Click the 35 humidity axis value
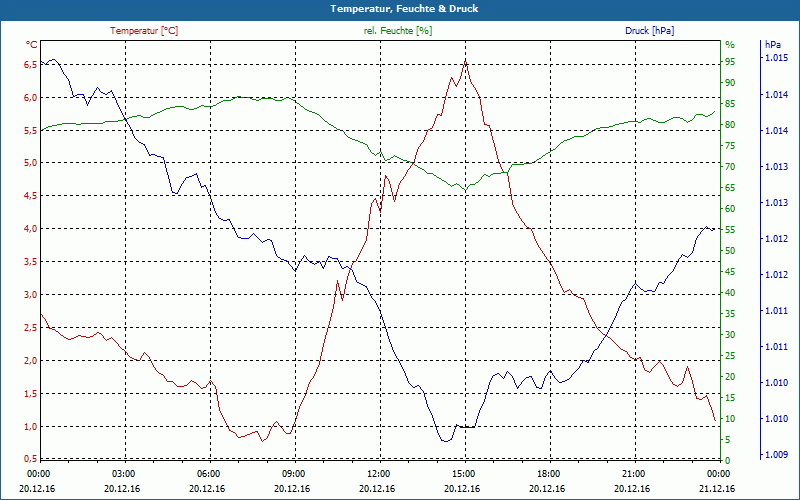The height and width of the screenshot is (500, 800). (x=730, y=314)
